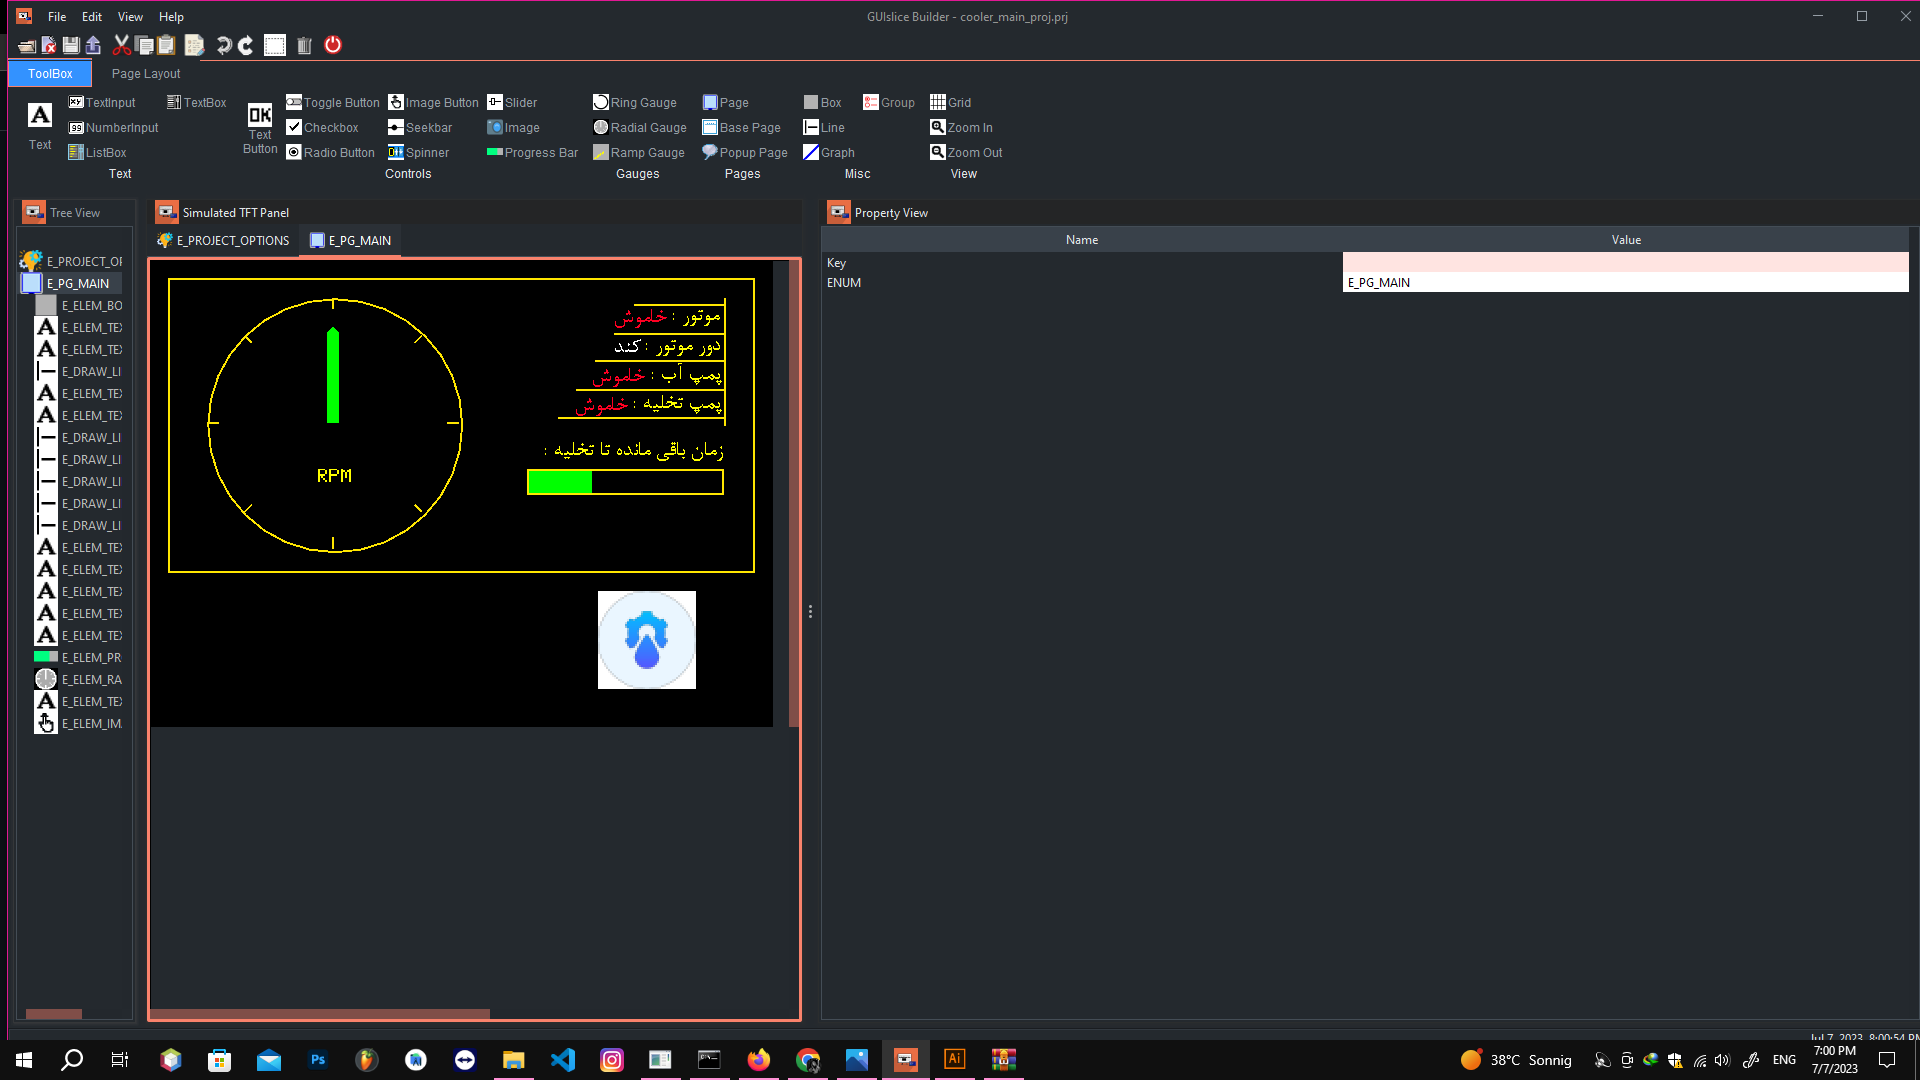Select the Progress Bar tool
Image resolution: width=1920 pixels, height=1080 pixels.
(x=531, y=152)
